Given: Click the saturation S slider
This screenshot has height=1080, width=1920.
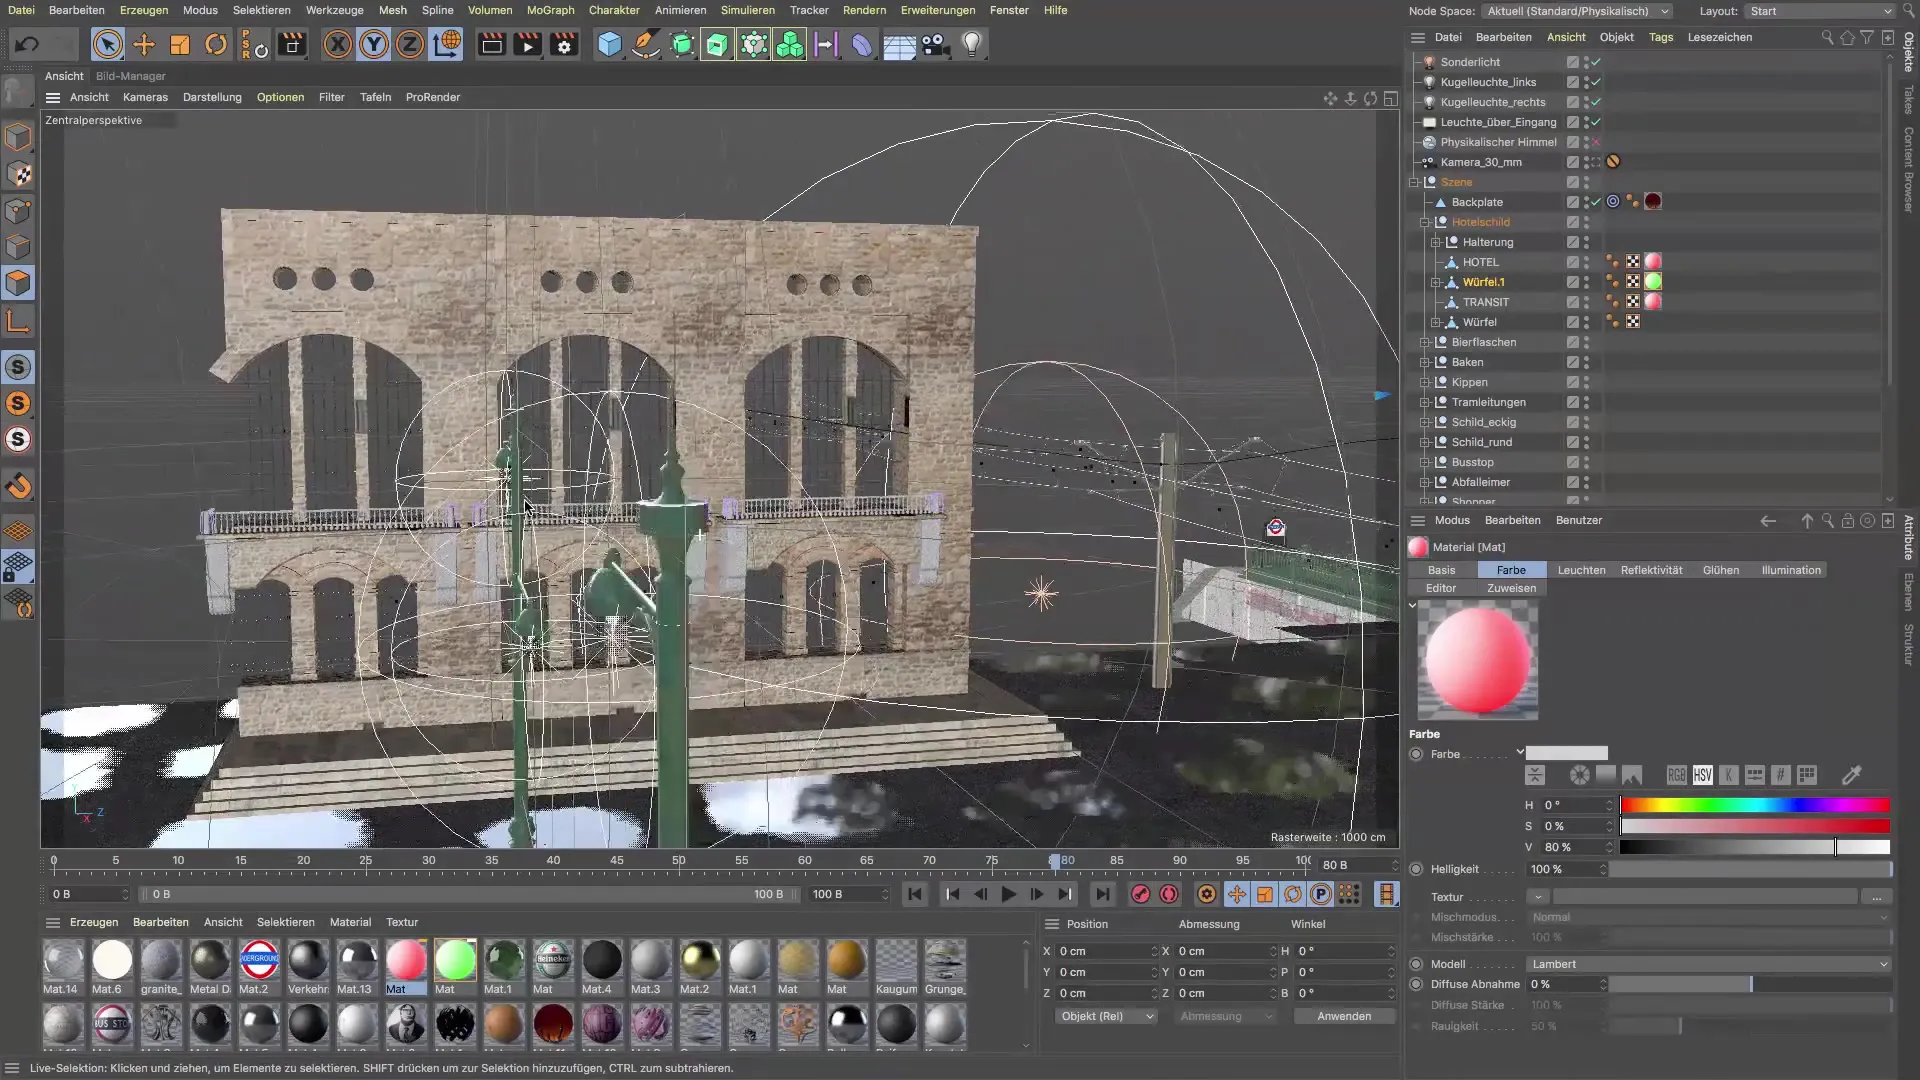Looking at the screenshot, I should point(1755,826).
